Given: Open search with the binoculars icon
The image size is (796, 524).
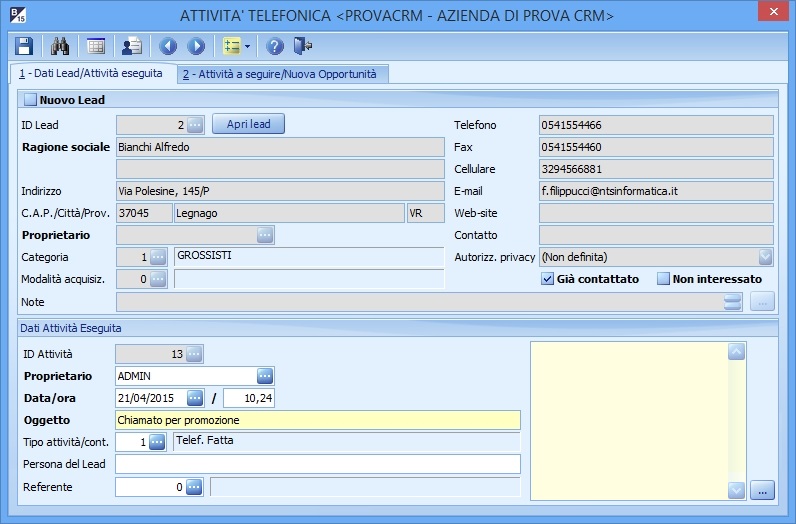Looking at the screenshot, I should coord(60,46).
